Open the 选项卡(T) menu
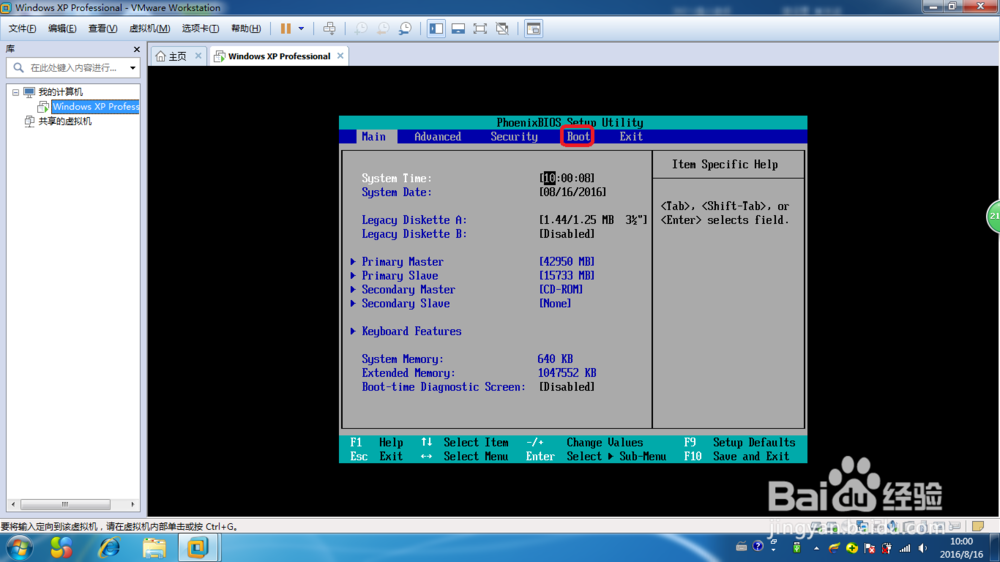Image resolution: width=1000 pixels, height=562 pixels. [200, 29]
